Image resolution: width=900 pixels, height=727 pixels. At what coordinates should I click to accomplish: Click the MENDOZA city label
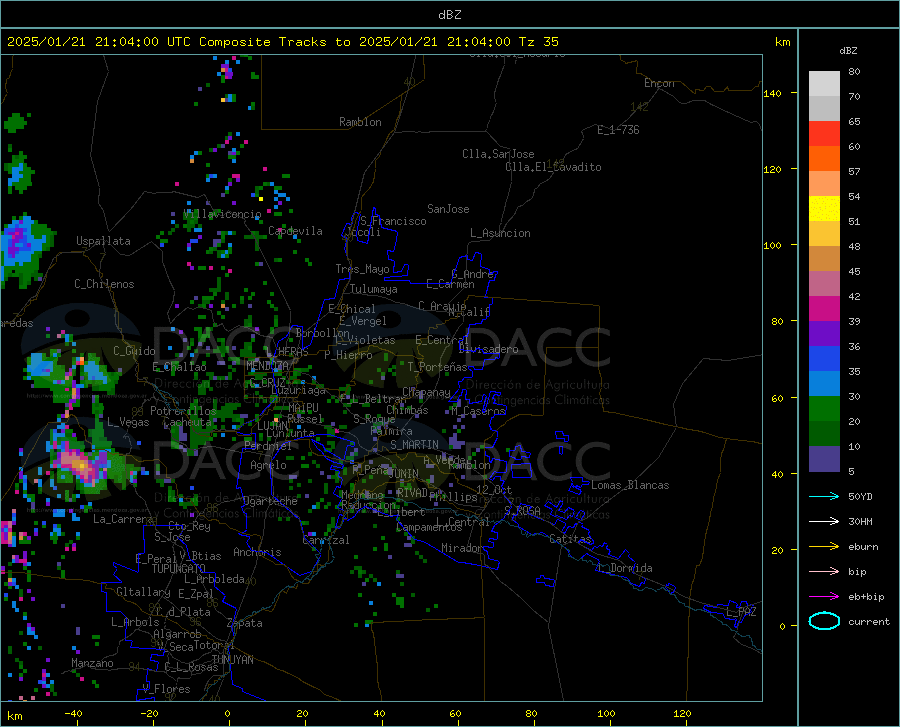267,366
